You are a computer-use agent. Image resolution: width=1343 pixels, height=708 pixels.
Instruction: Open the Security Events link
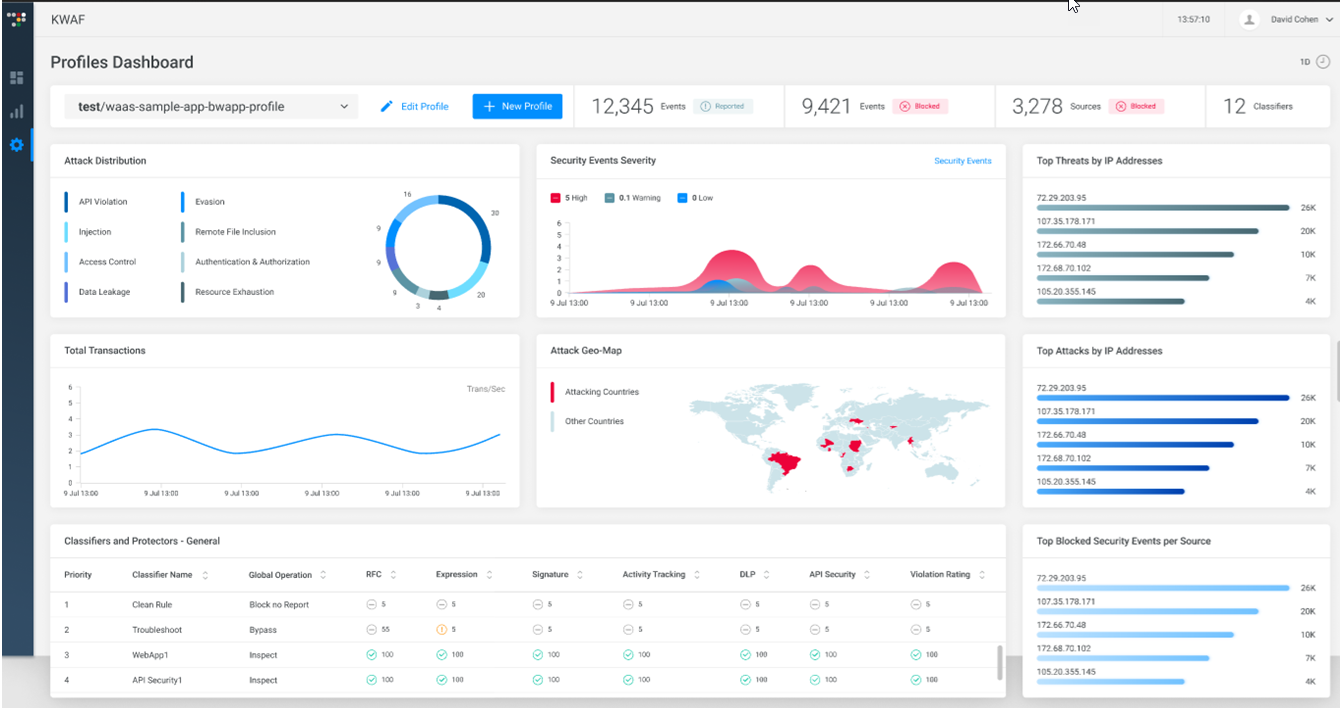point(962,161)
